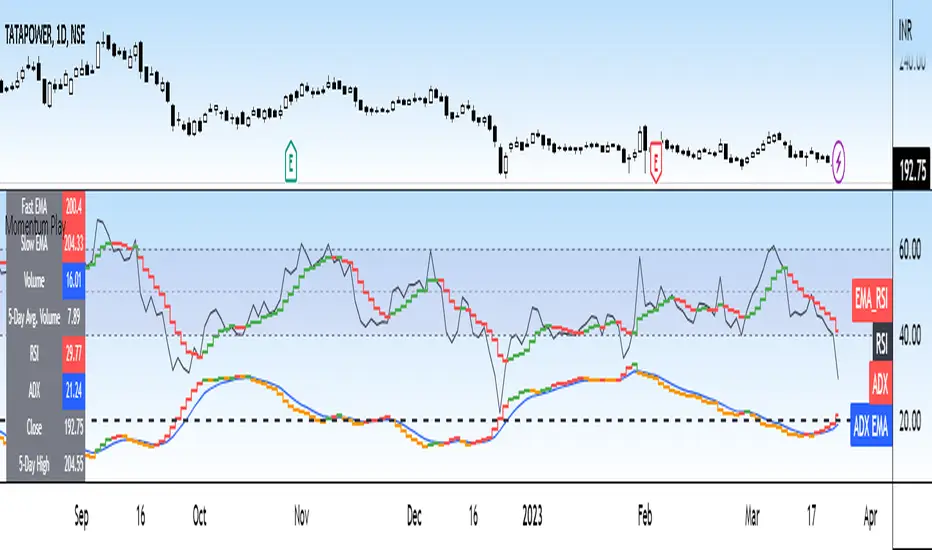Click the Nov label on time axis
The height and width of the screenshot is (550, 932).
tap(301, 516)
